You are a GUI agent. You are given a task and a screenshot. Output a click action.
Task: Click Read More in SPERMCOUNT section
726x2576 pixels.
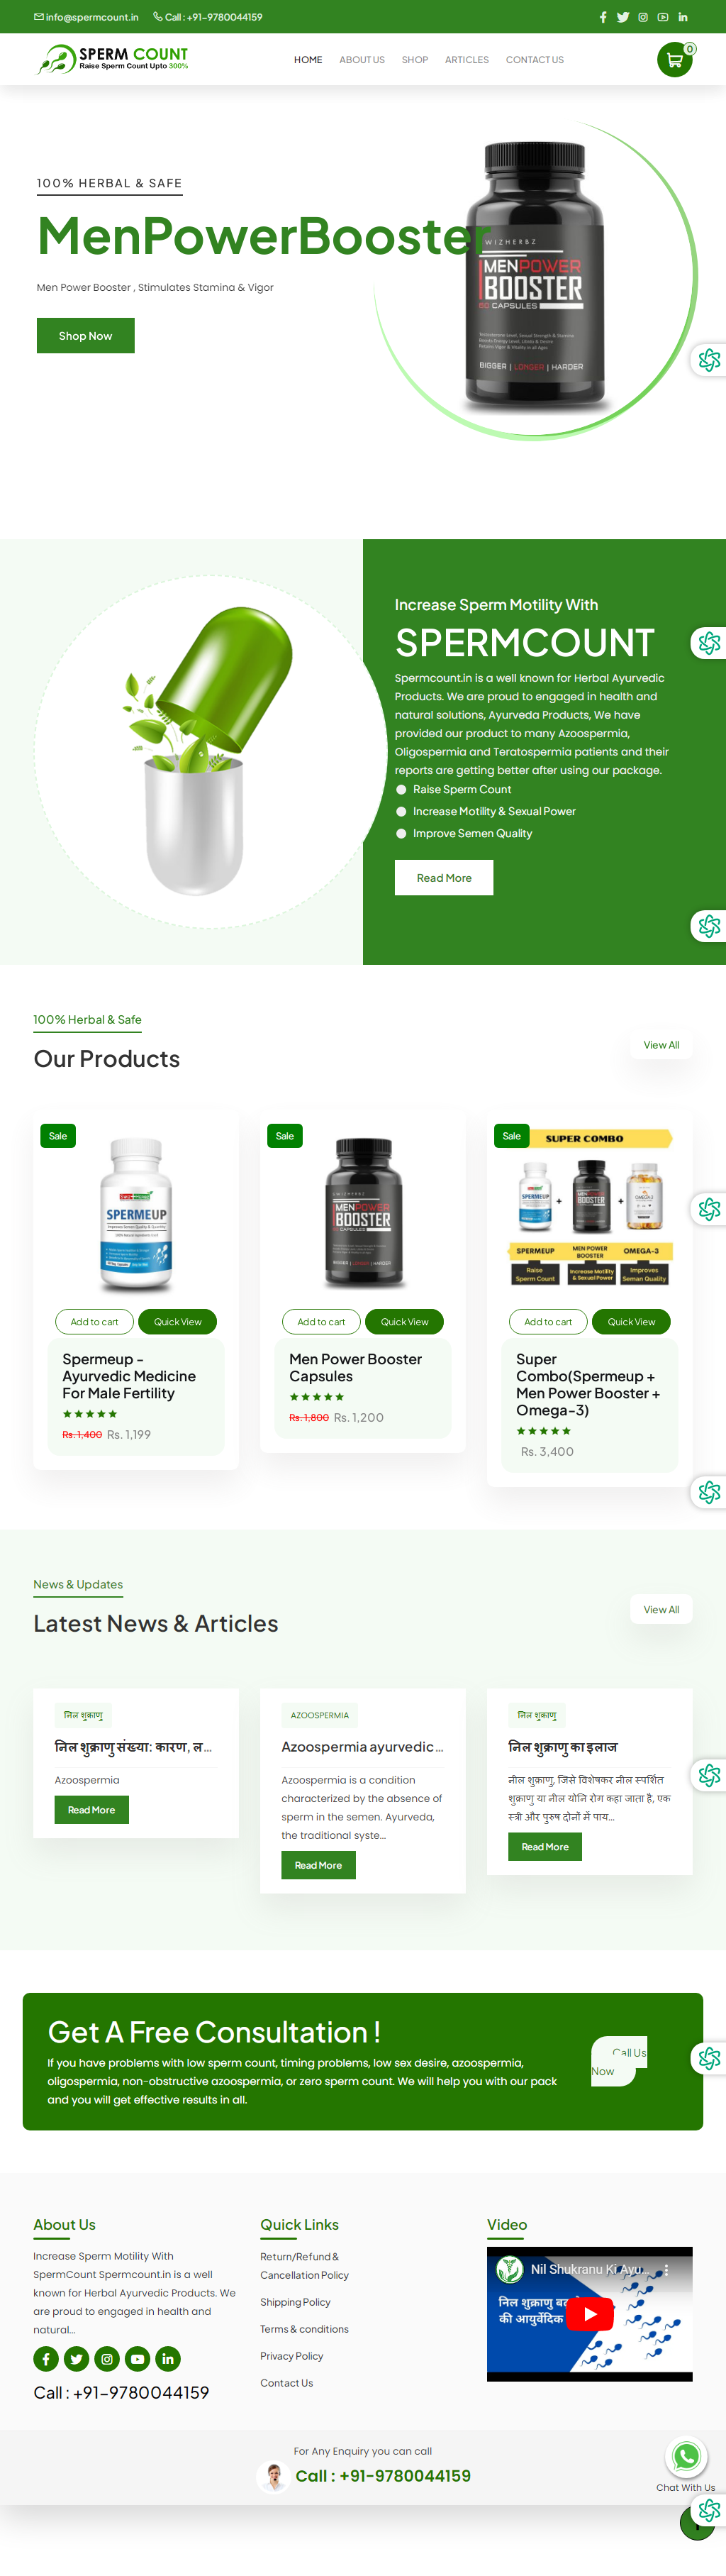[x=444, y=878]
